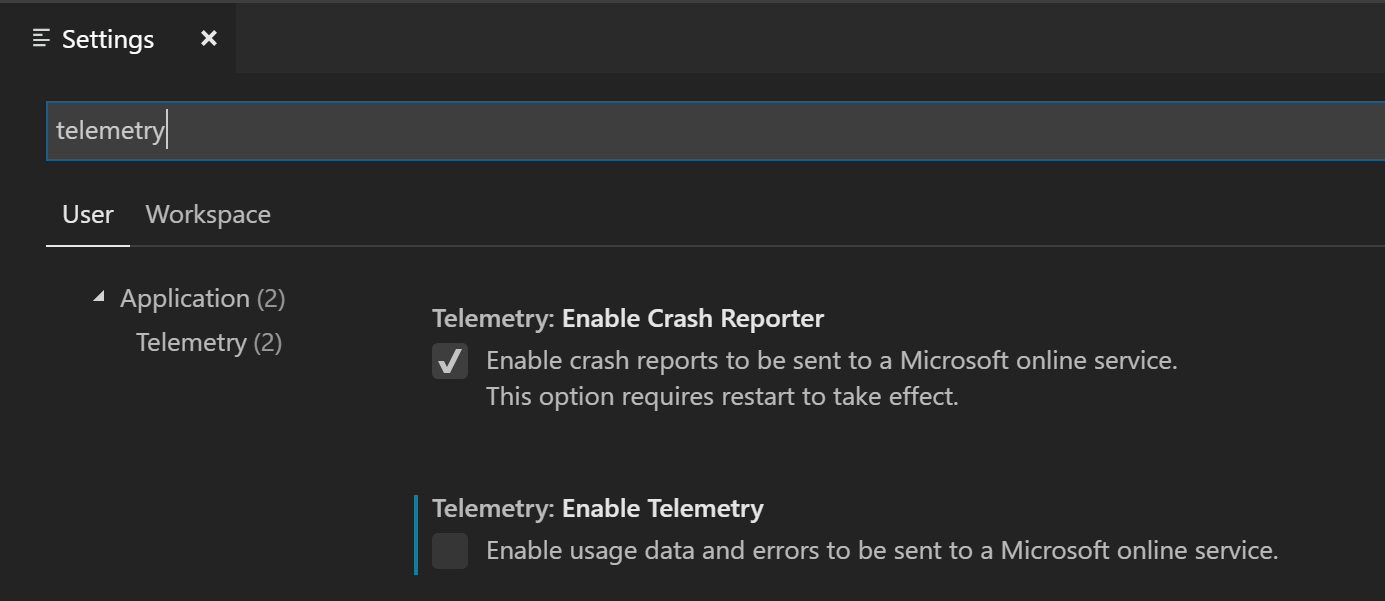Screen dimensions: 1385x601
Task: Click the Settings editor list icon
Action: pyautogui.click(x=40, y=38)
